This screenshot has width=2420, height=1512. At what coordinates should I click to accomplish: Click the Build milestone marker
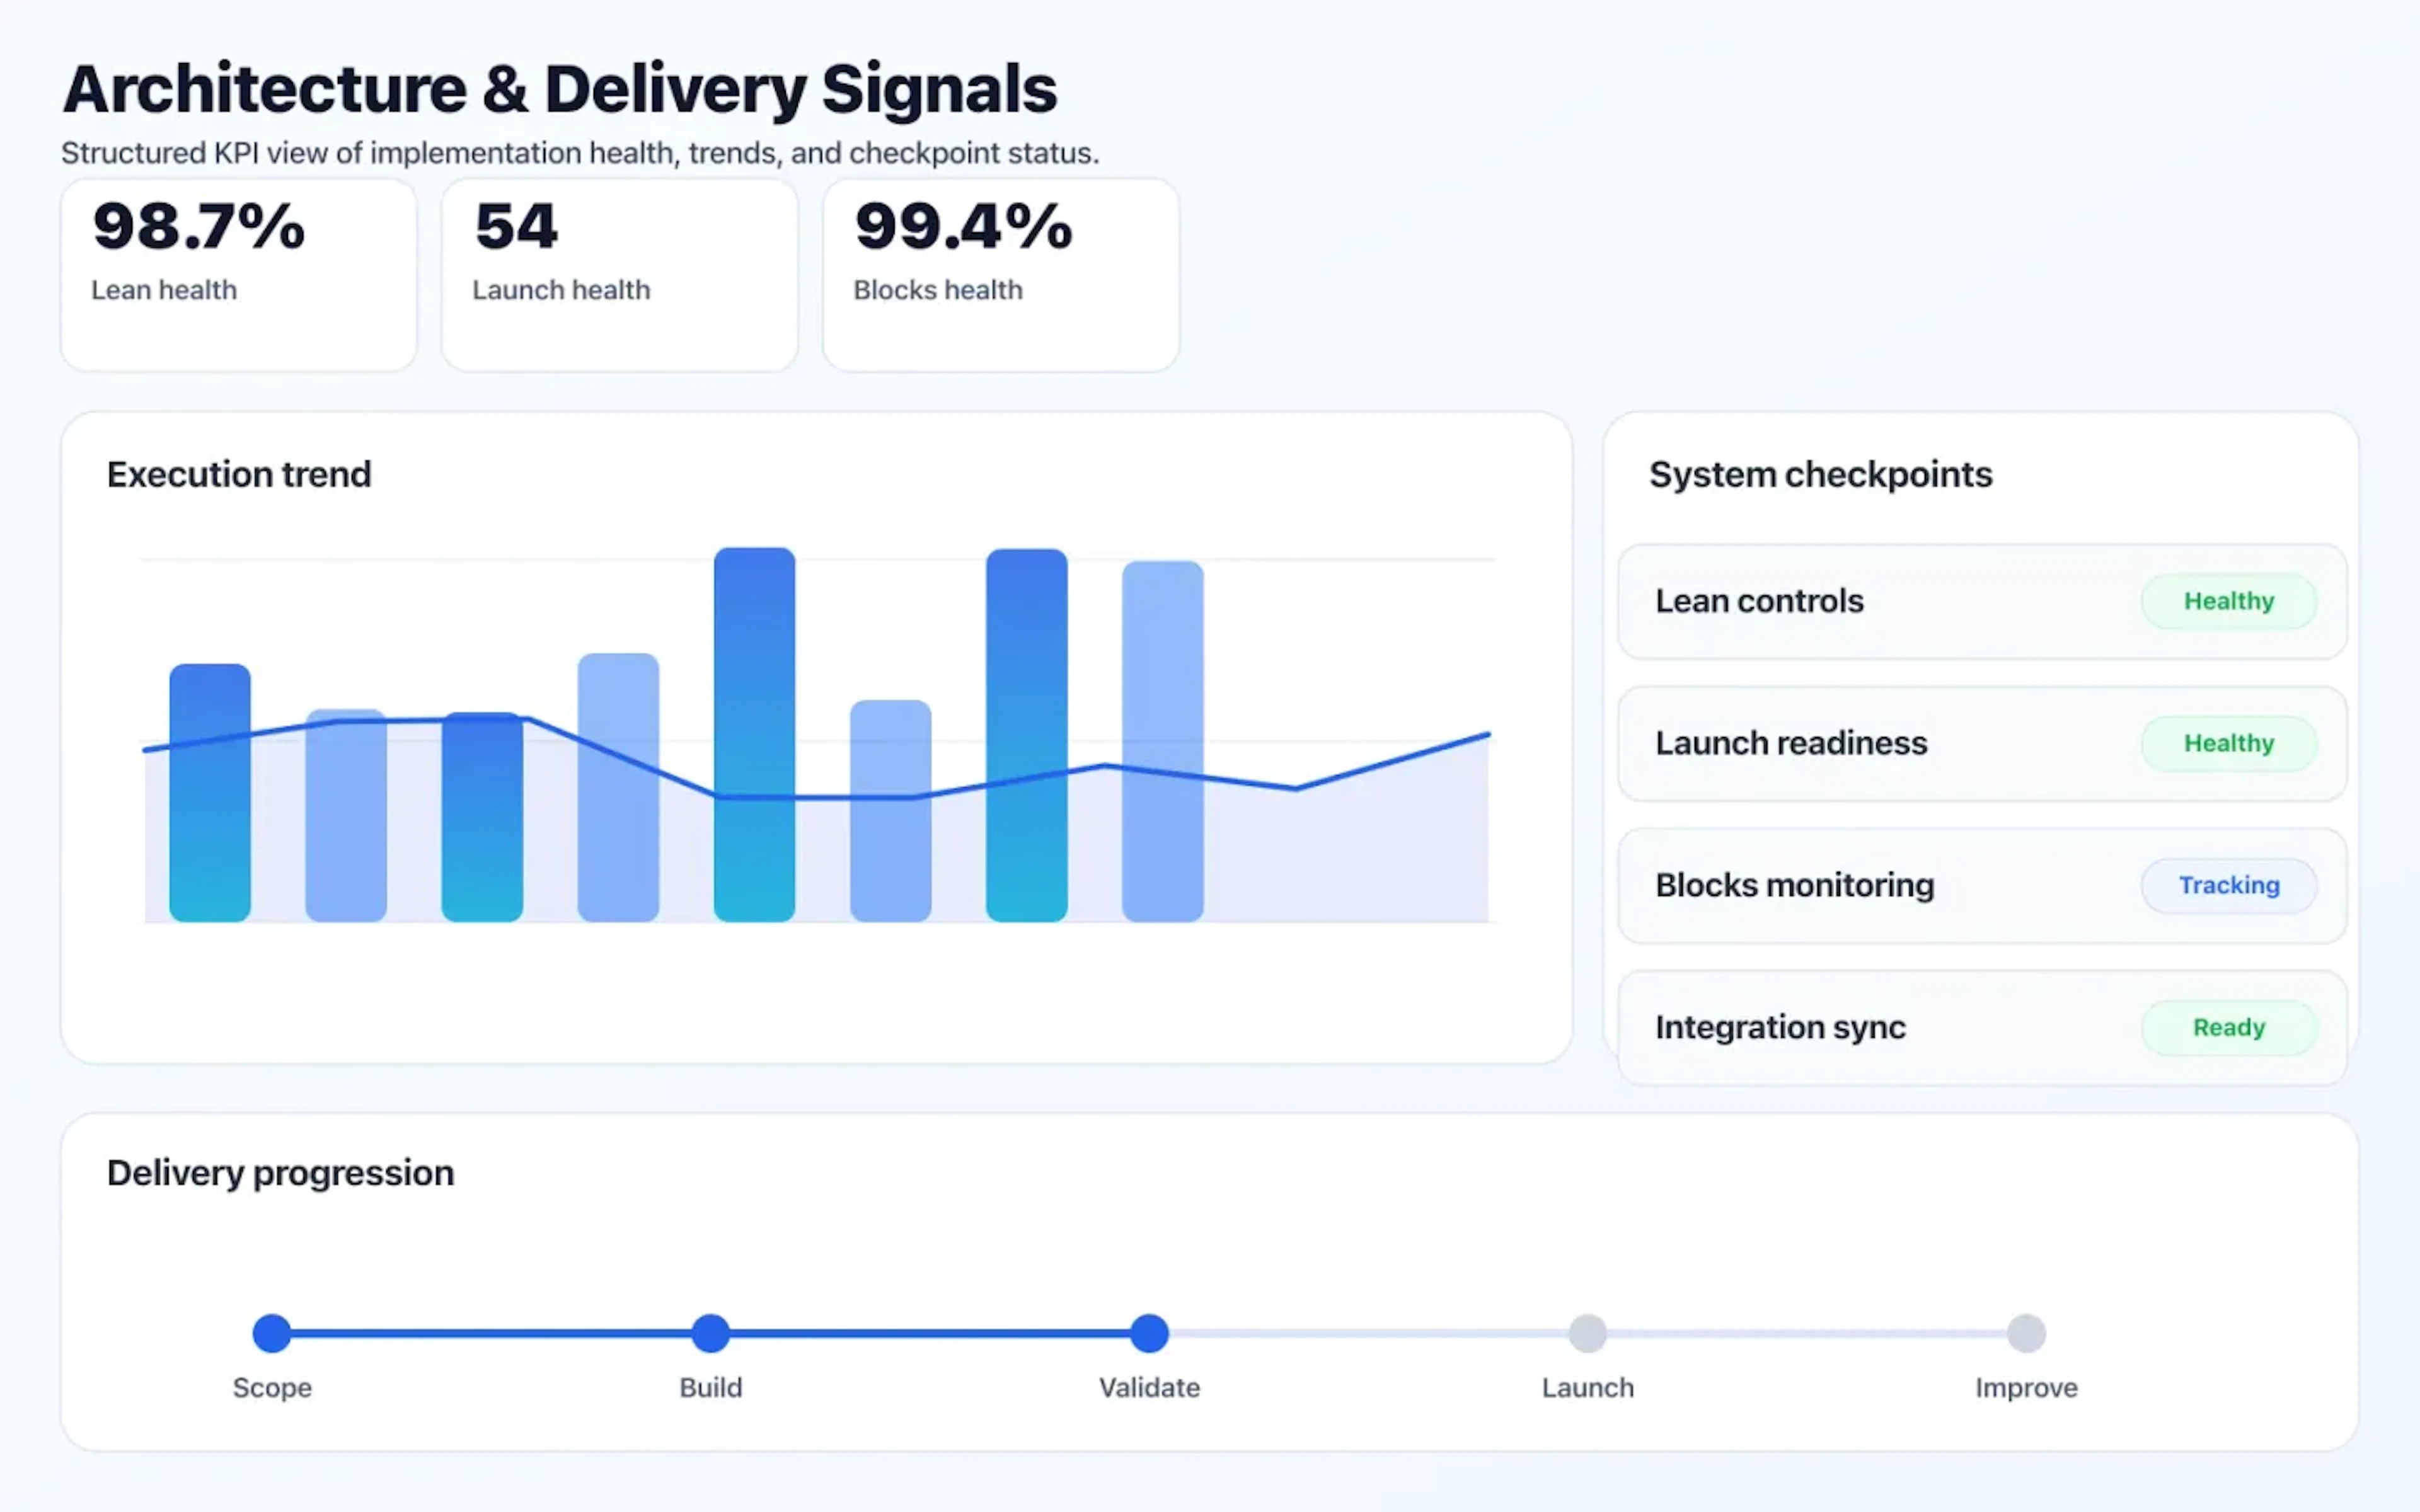click(710, 1332)
